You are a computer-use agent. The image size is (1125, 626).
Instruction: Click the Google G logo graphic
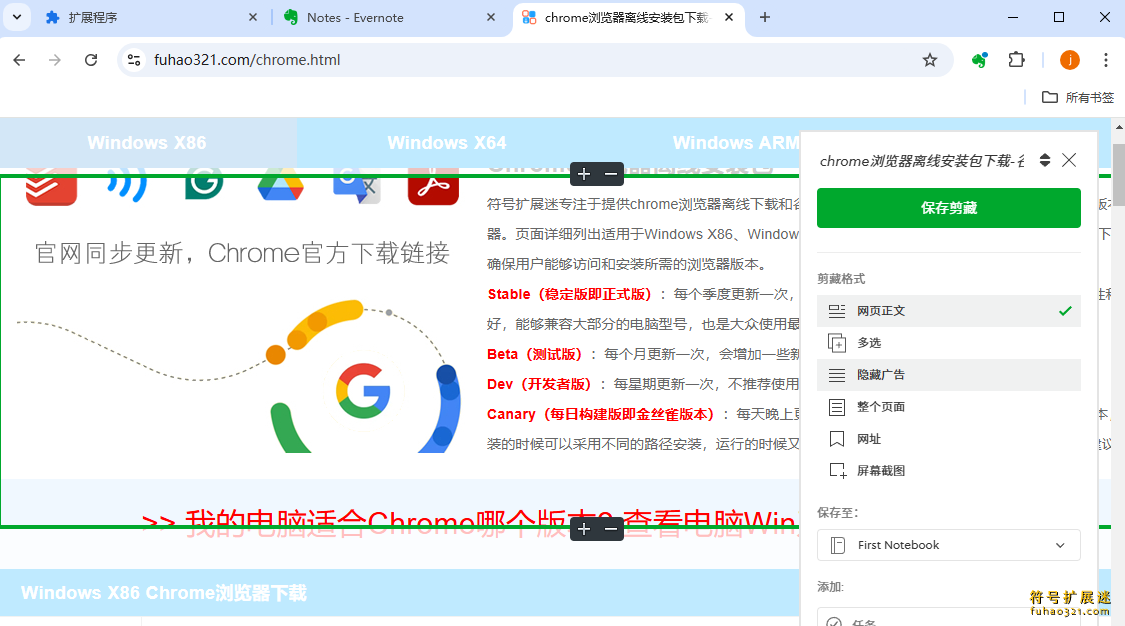tap(363, 391)
